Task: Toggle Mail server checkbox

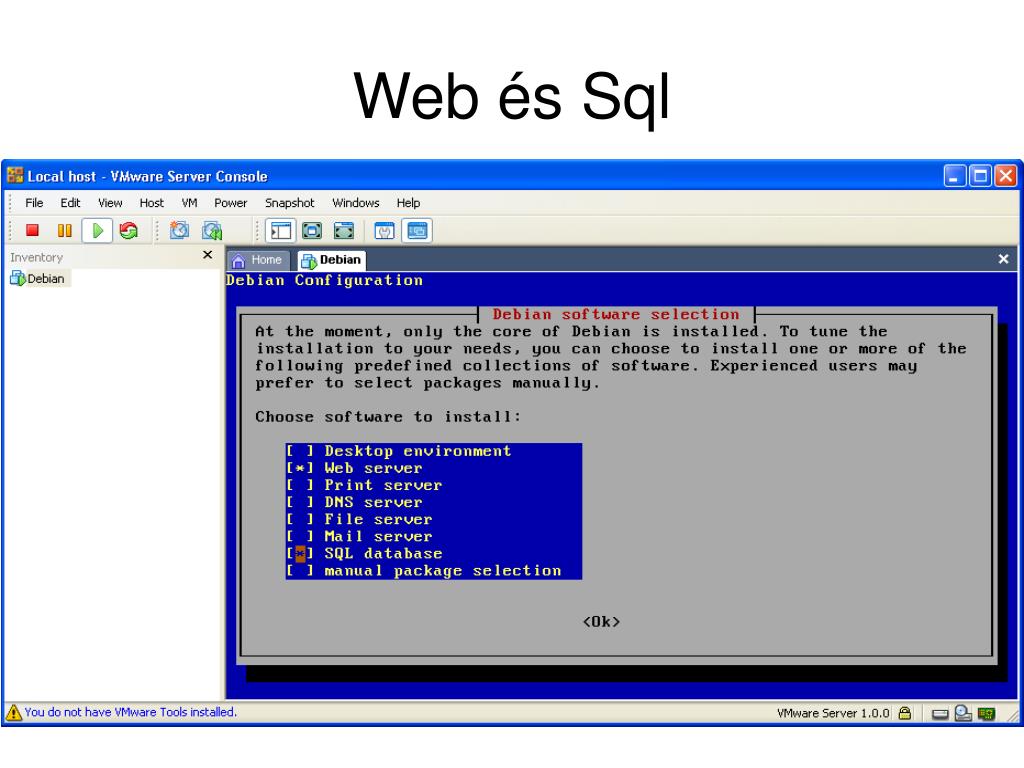Action: 300,536
